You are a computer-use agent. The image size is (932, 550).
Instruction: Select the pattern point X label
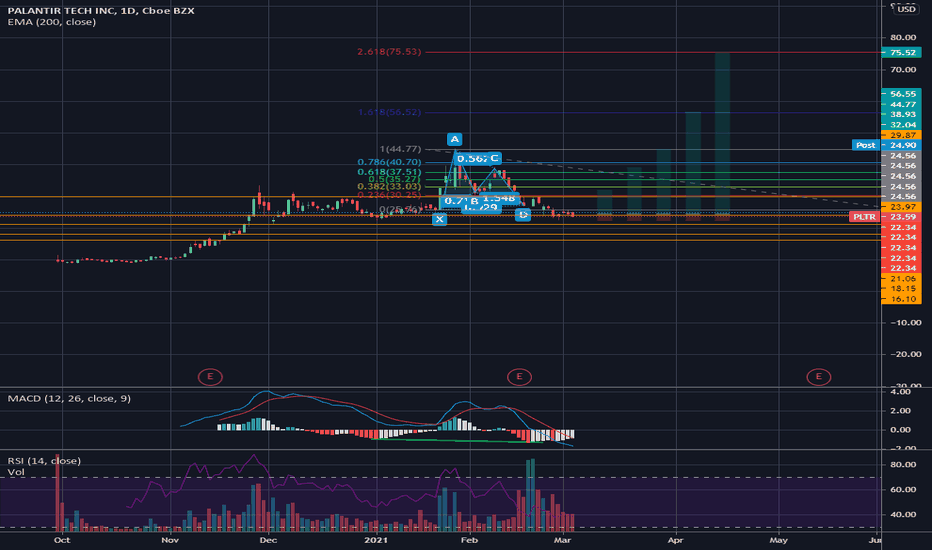(x=439, y=219)
